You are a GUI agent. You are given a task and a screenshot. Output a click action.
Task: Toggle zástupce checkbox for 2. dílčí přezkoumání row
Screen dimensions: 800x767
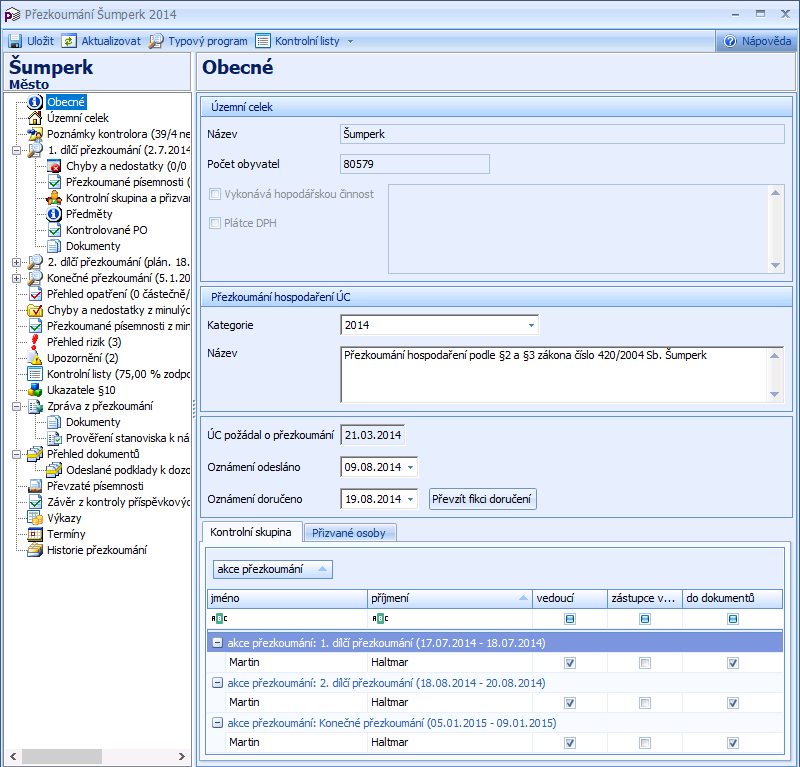(x=645, y=703)
